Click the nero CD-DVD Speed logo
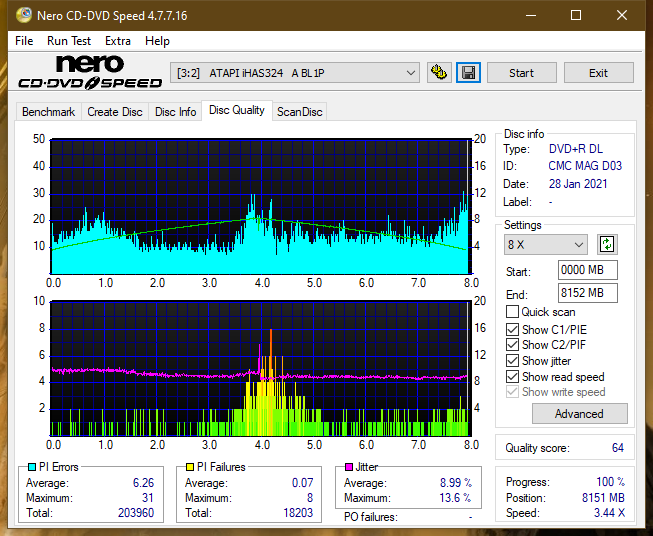The width and height of the screenshot is (653, 536). coord(90,72)
